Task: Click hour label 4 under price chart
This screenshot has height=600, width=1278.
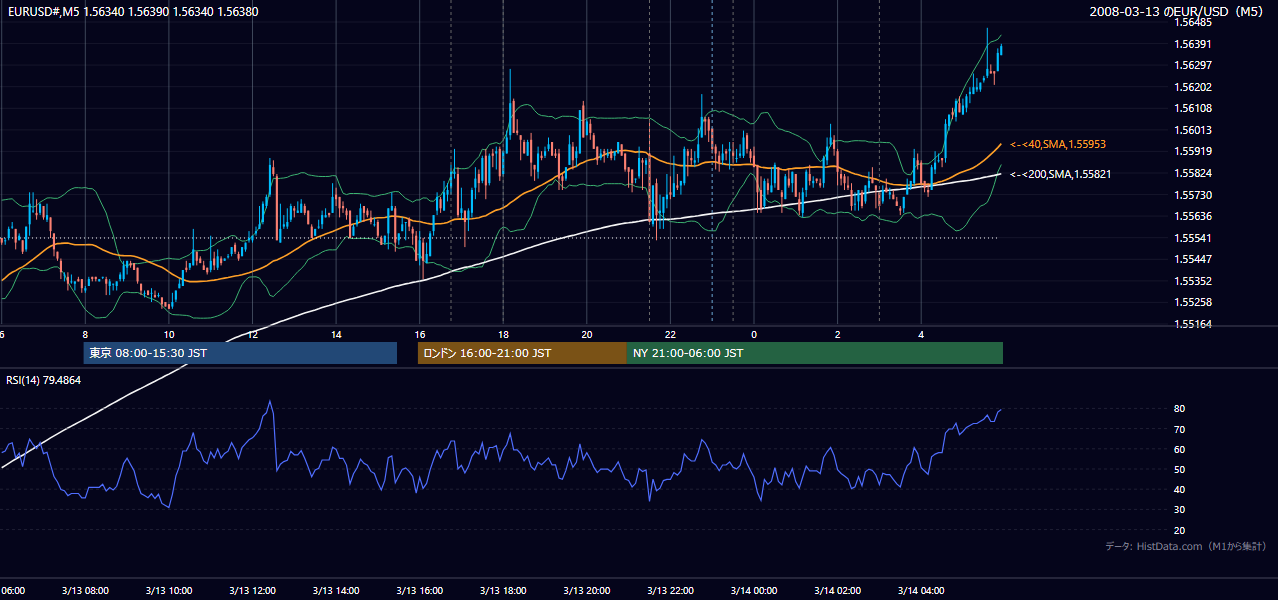Action: pos(921,335)
